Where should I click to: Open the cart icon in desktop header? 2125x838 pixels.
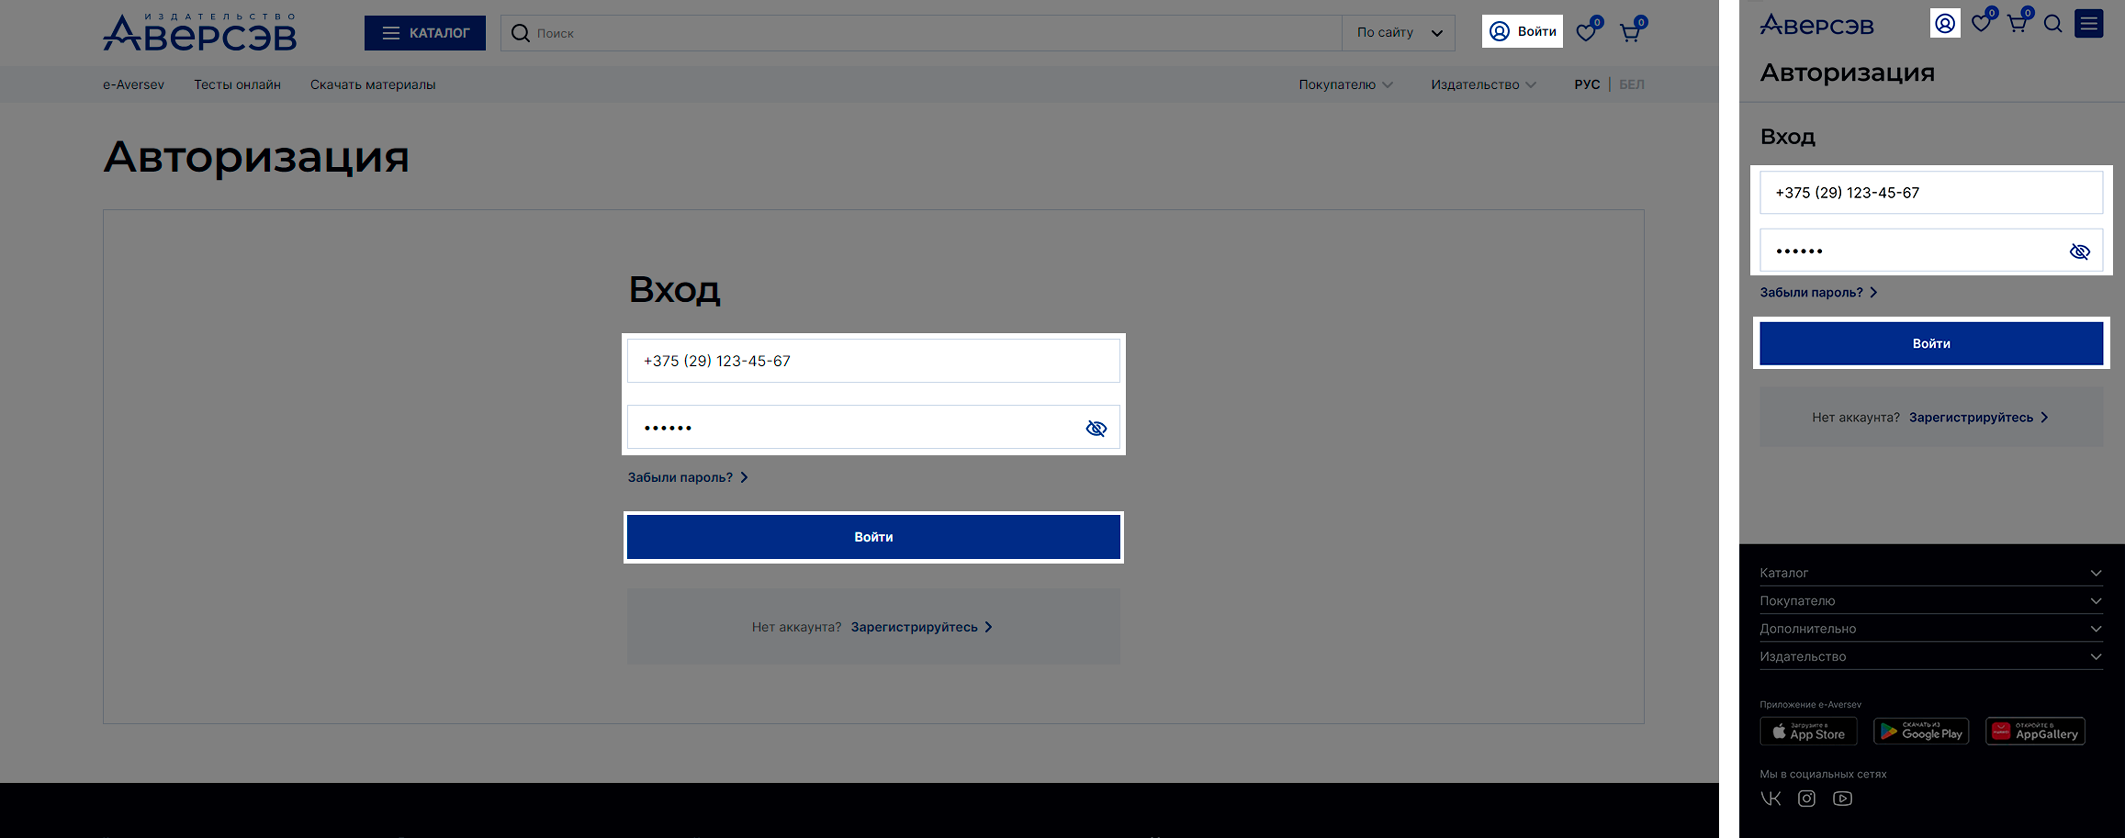(1630, 32)
